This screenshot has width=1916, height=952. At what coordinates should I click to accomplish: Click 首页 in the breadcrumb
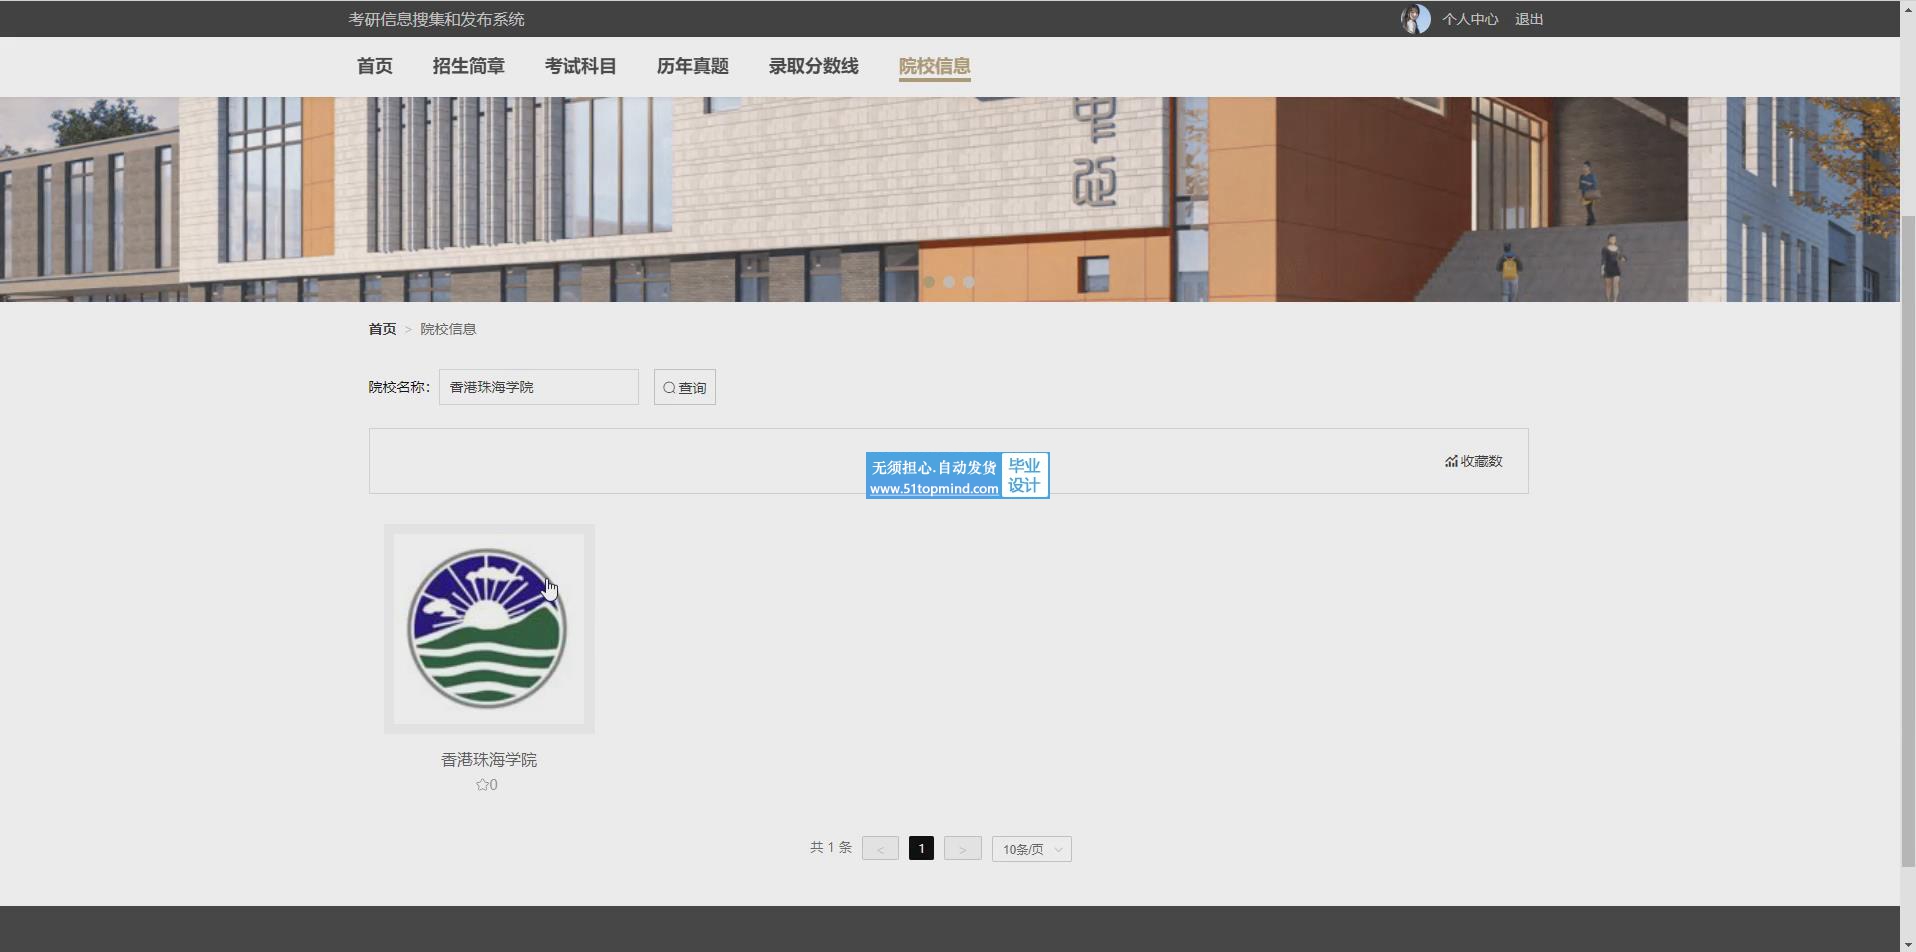(382, 329)
